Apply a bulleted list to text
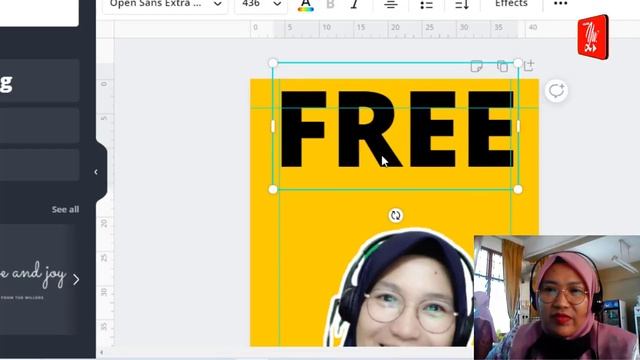The height and width of the screenshot is (360, 640). click(427, 4)
